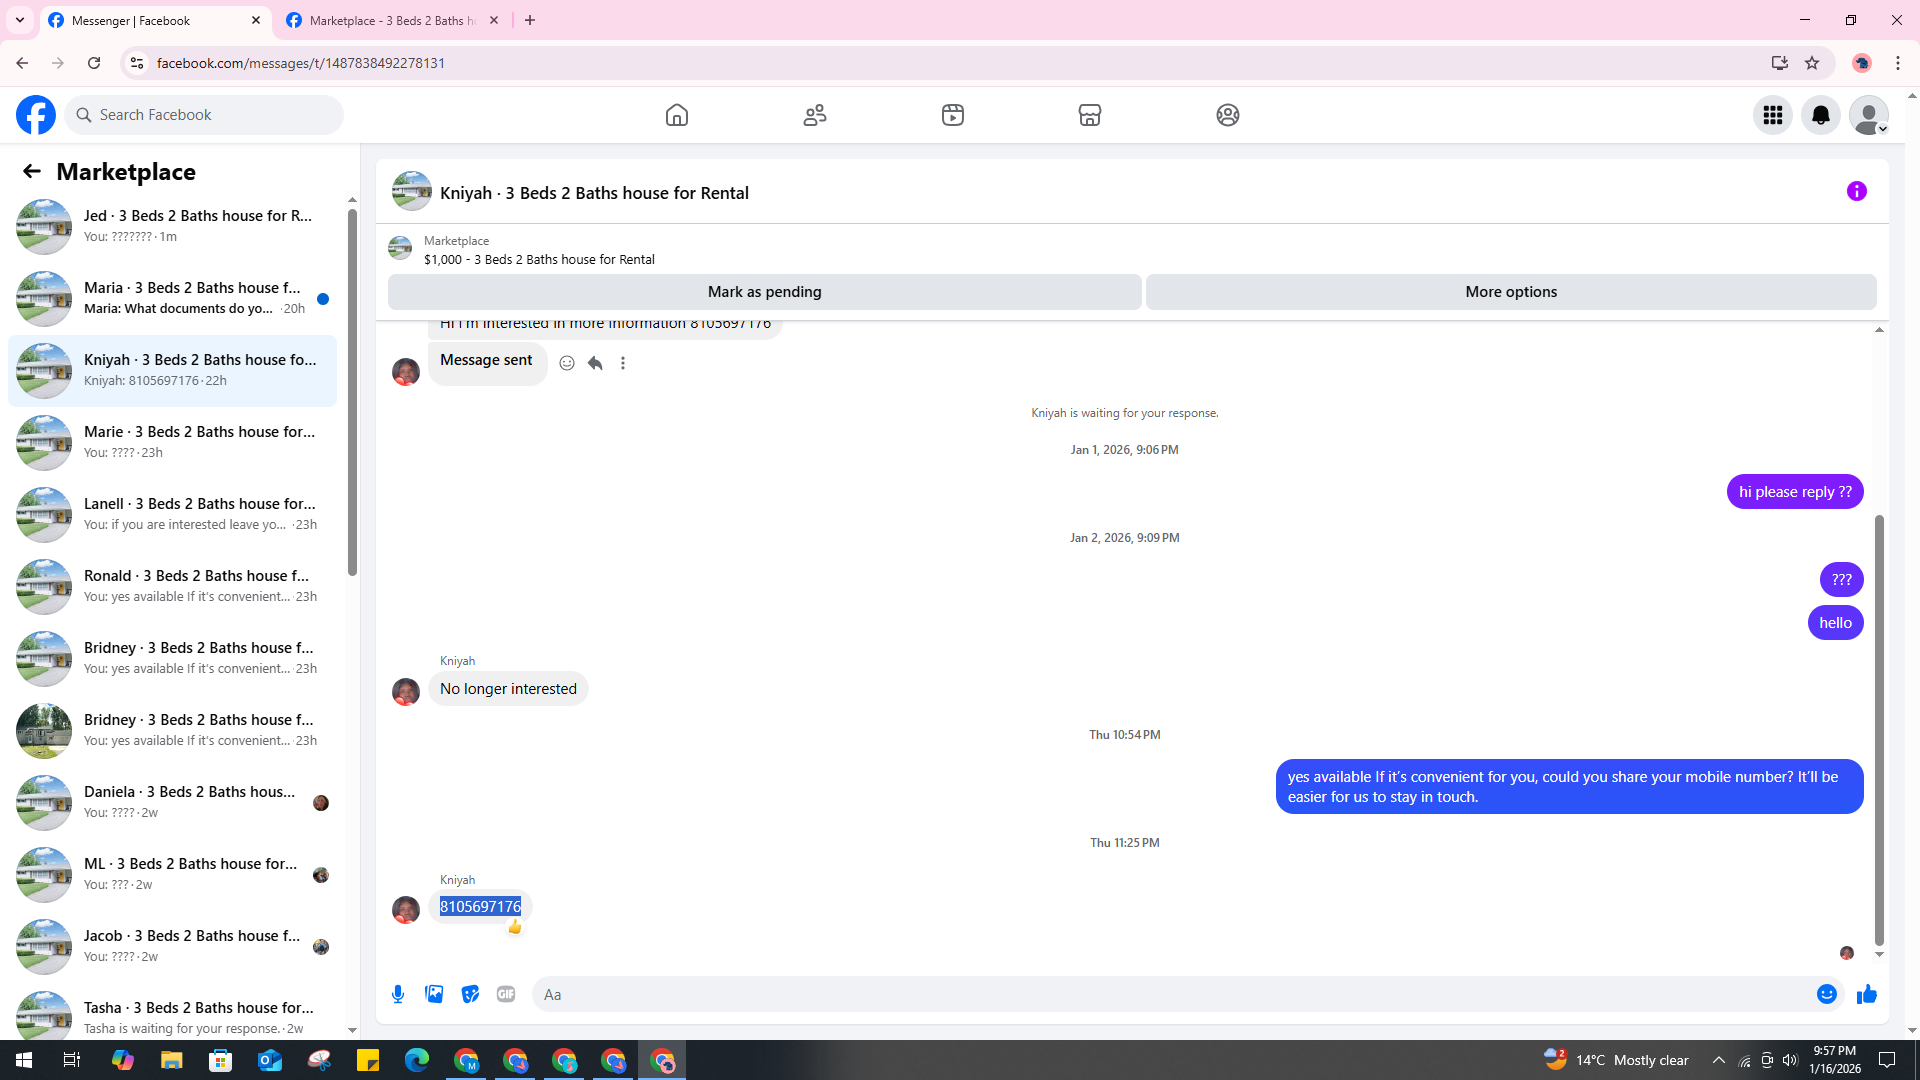The height and width of the screenshot is (1080, 1920).
Task: Open conversation information icon
Action: pos(1856,191)
